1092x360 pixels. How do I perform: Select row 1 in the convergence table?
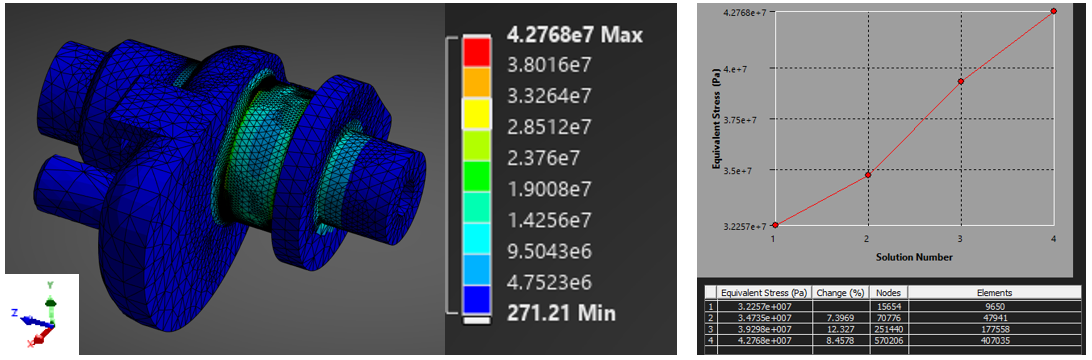(894, 305)
